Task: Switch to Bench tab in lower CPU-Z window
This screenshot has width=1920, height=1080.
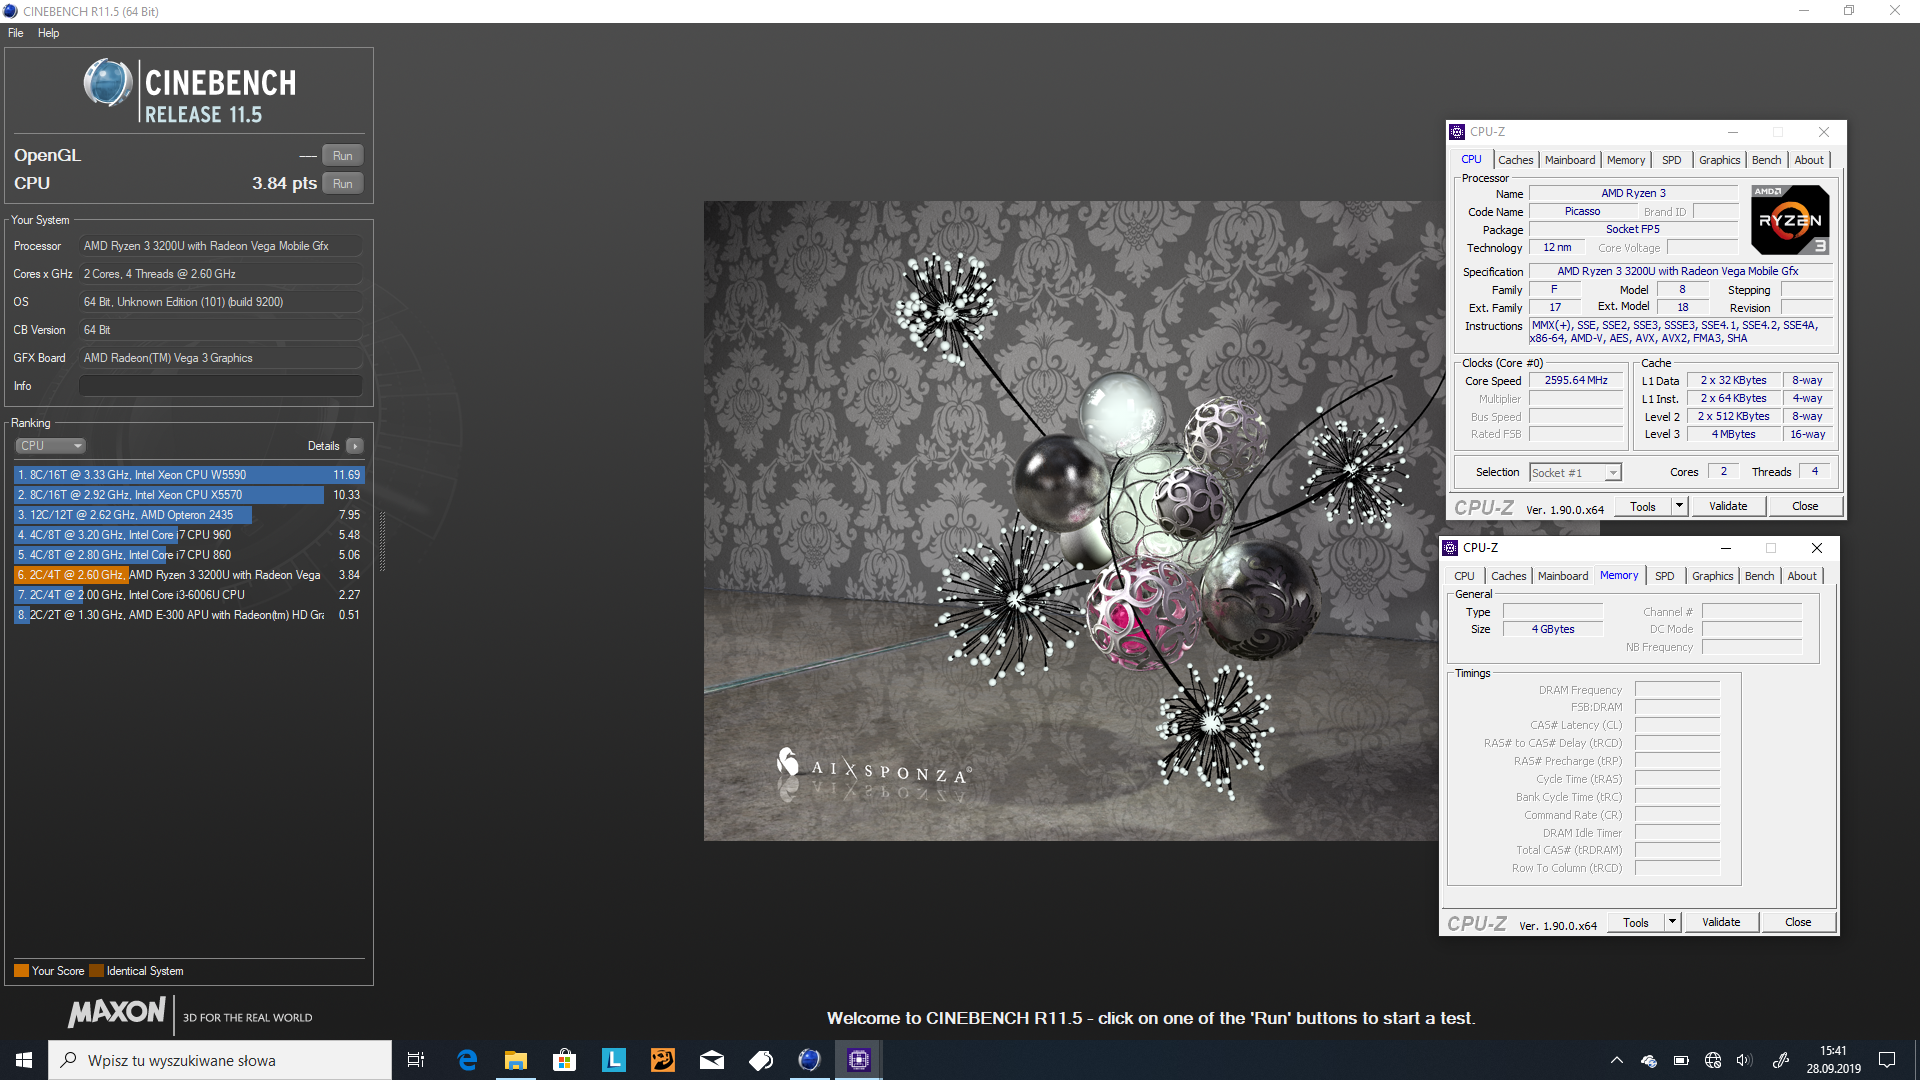Action: click(1759, 576)
